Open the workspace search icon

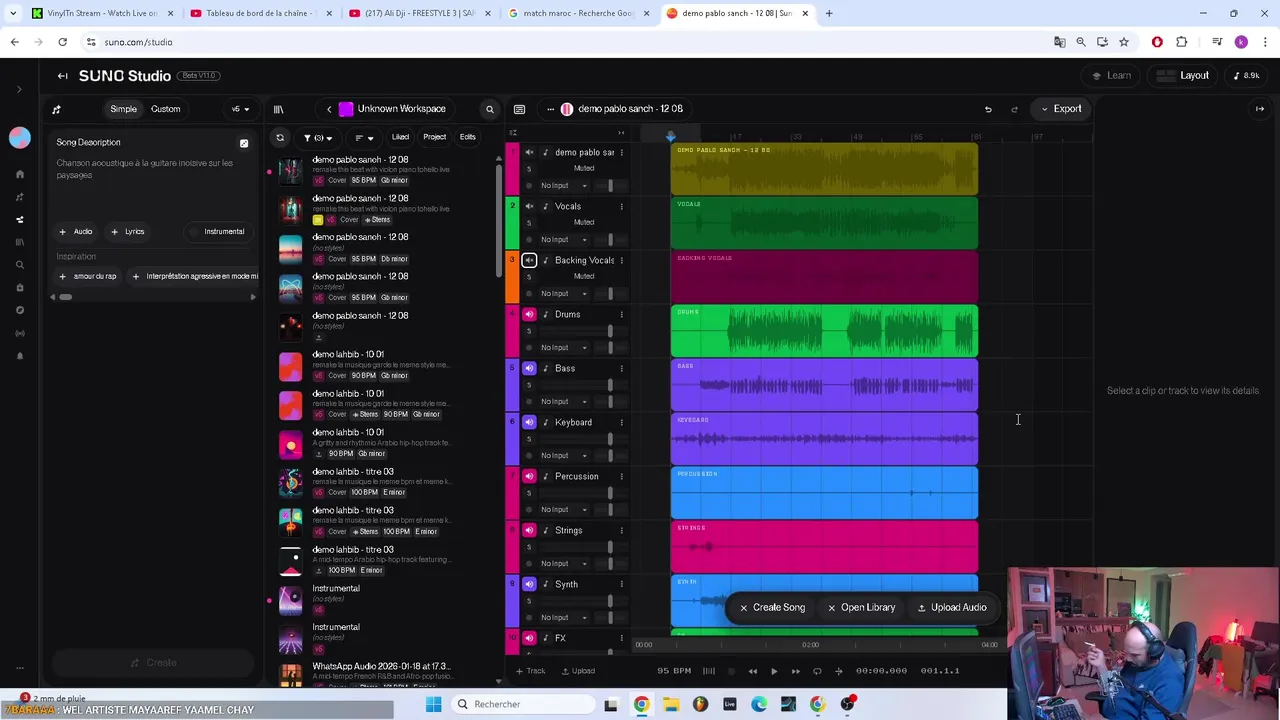tap(490, 109)
